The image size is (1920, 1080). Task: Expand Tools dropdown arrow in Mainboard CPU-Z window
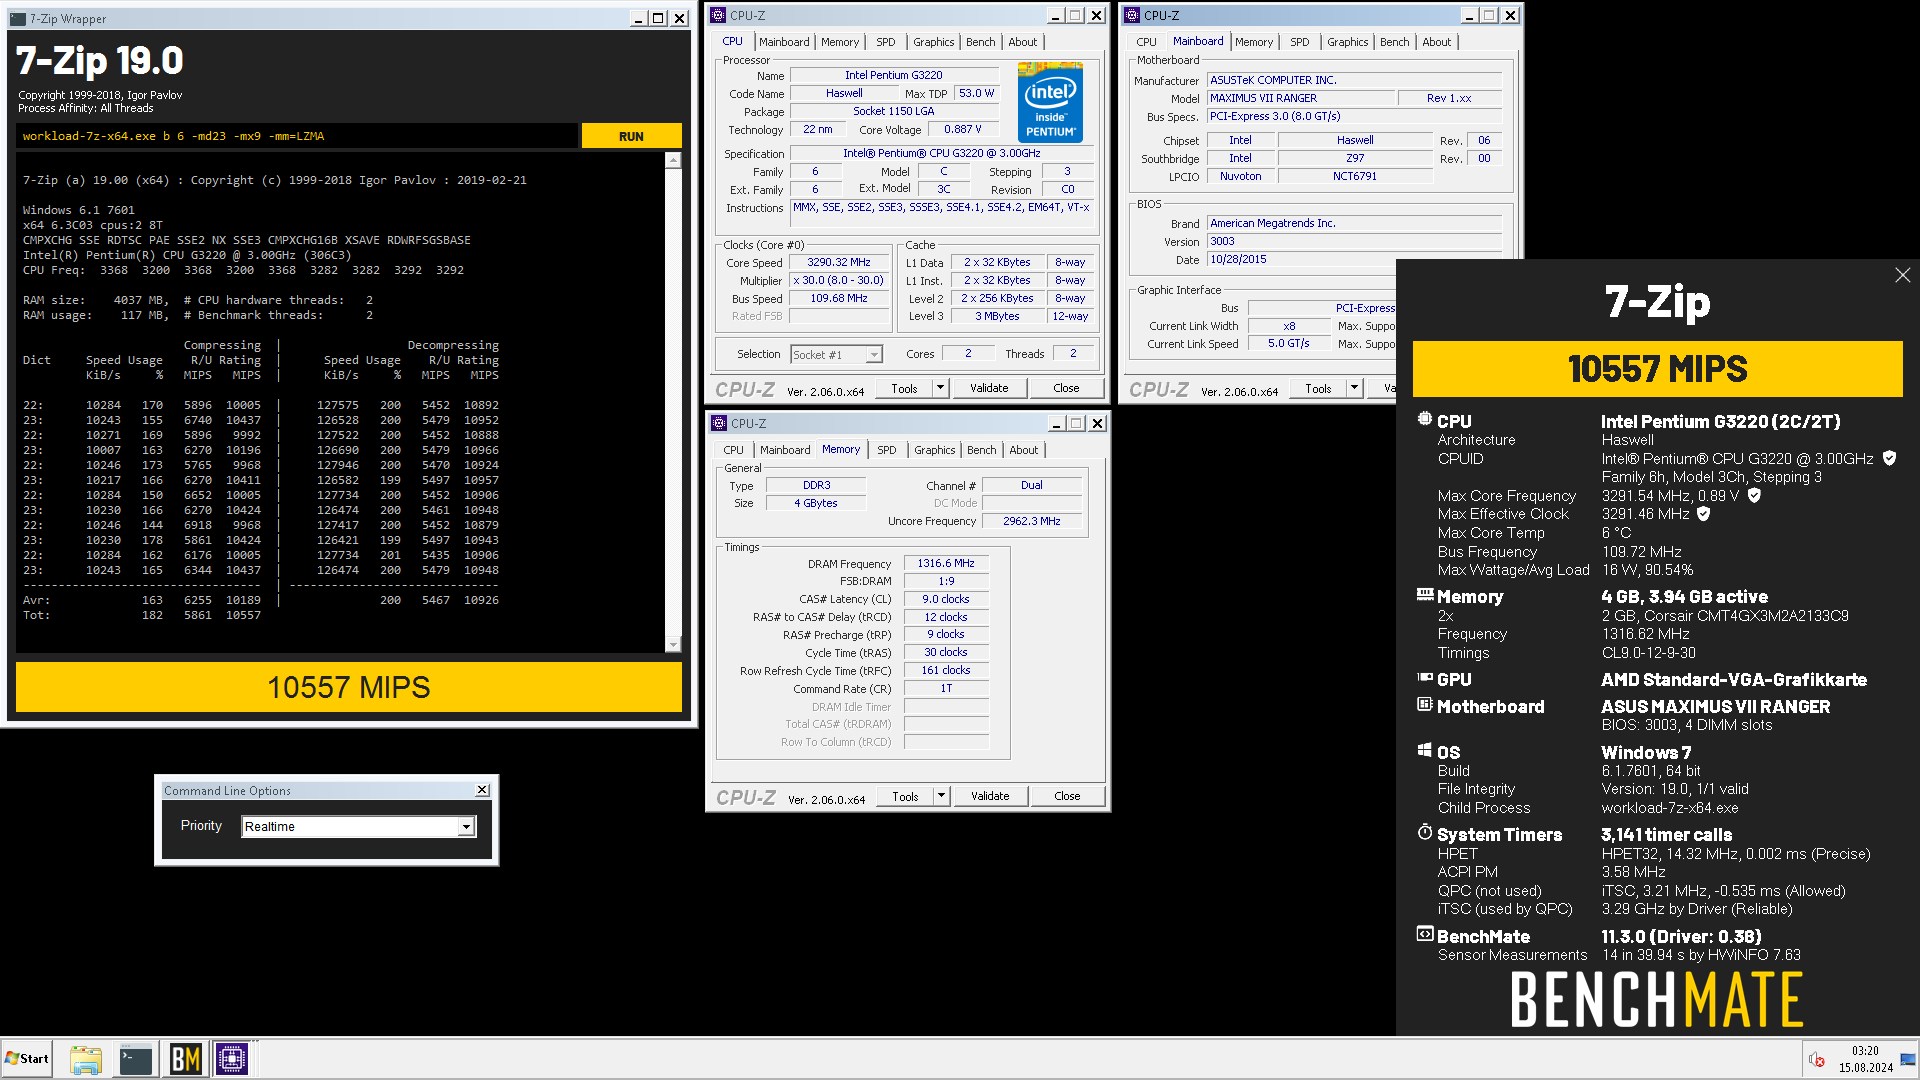coord(1354,388)
